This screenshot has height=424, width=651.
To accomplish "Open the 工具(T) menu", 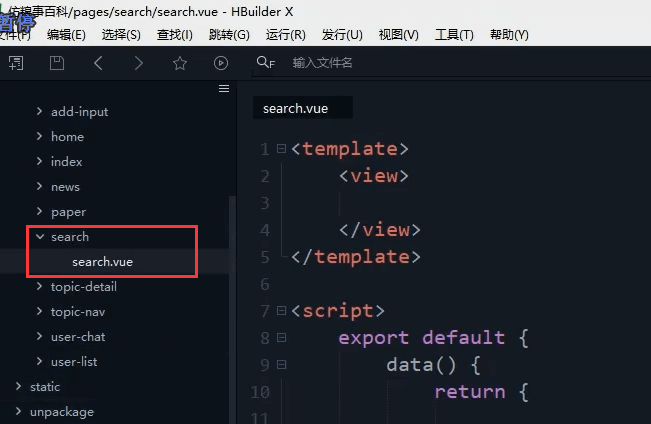I will 454,34.
